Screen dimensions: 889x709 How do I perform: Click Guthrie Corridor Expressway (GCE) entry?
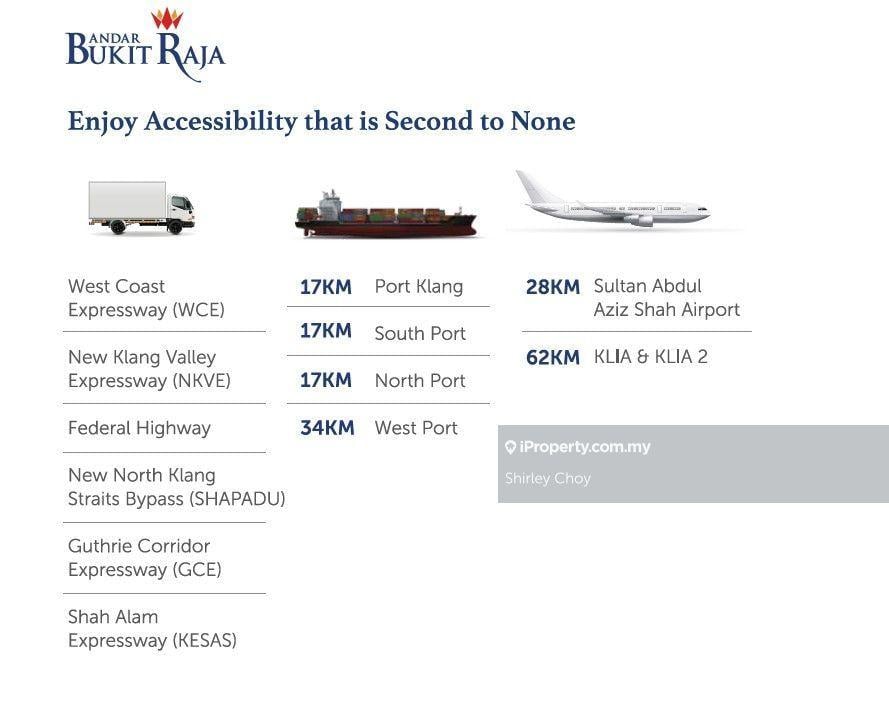[144, 558]
